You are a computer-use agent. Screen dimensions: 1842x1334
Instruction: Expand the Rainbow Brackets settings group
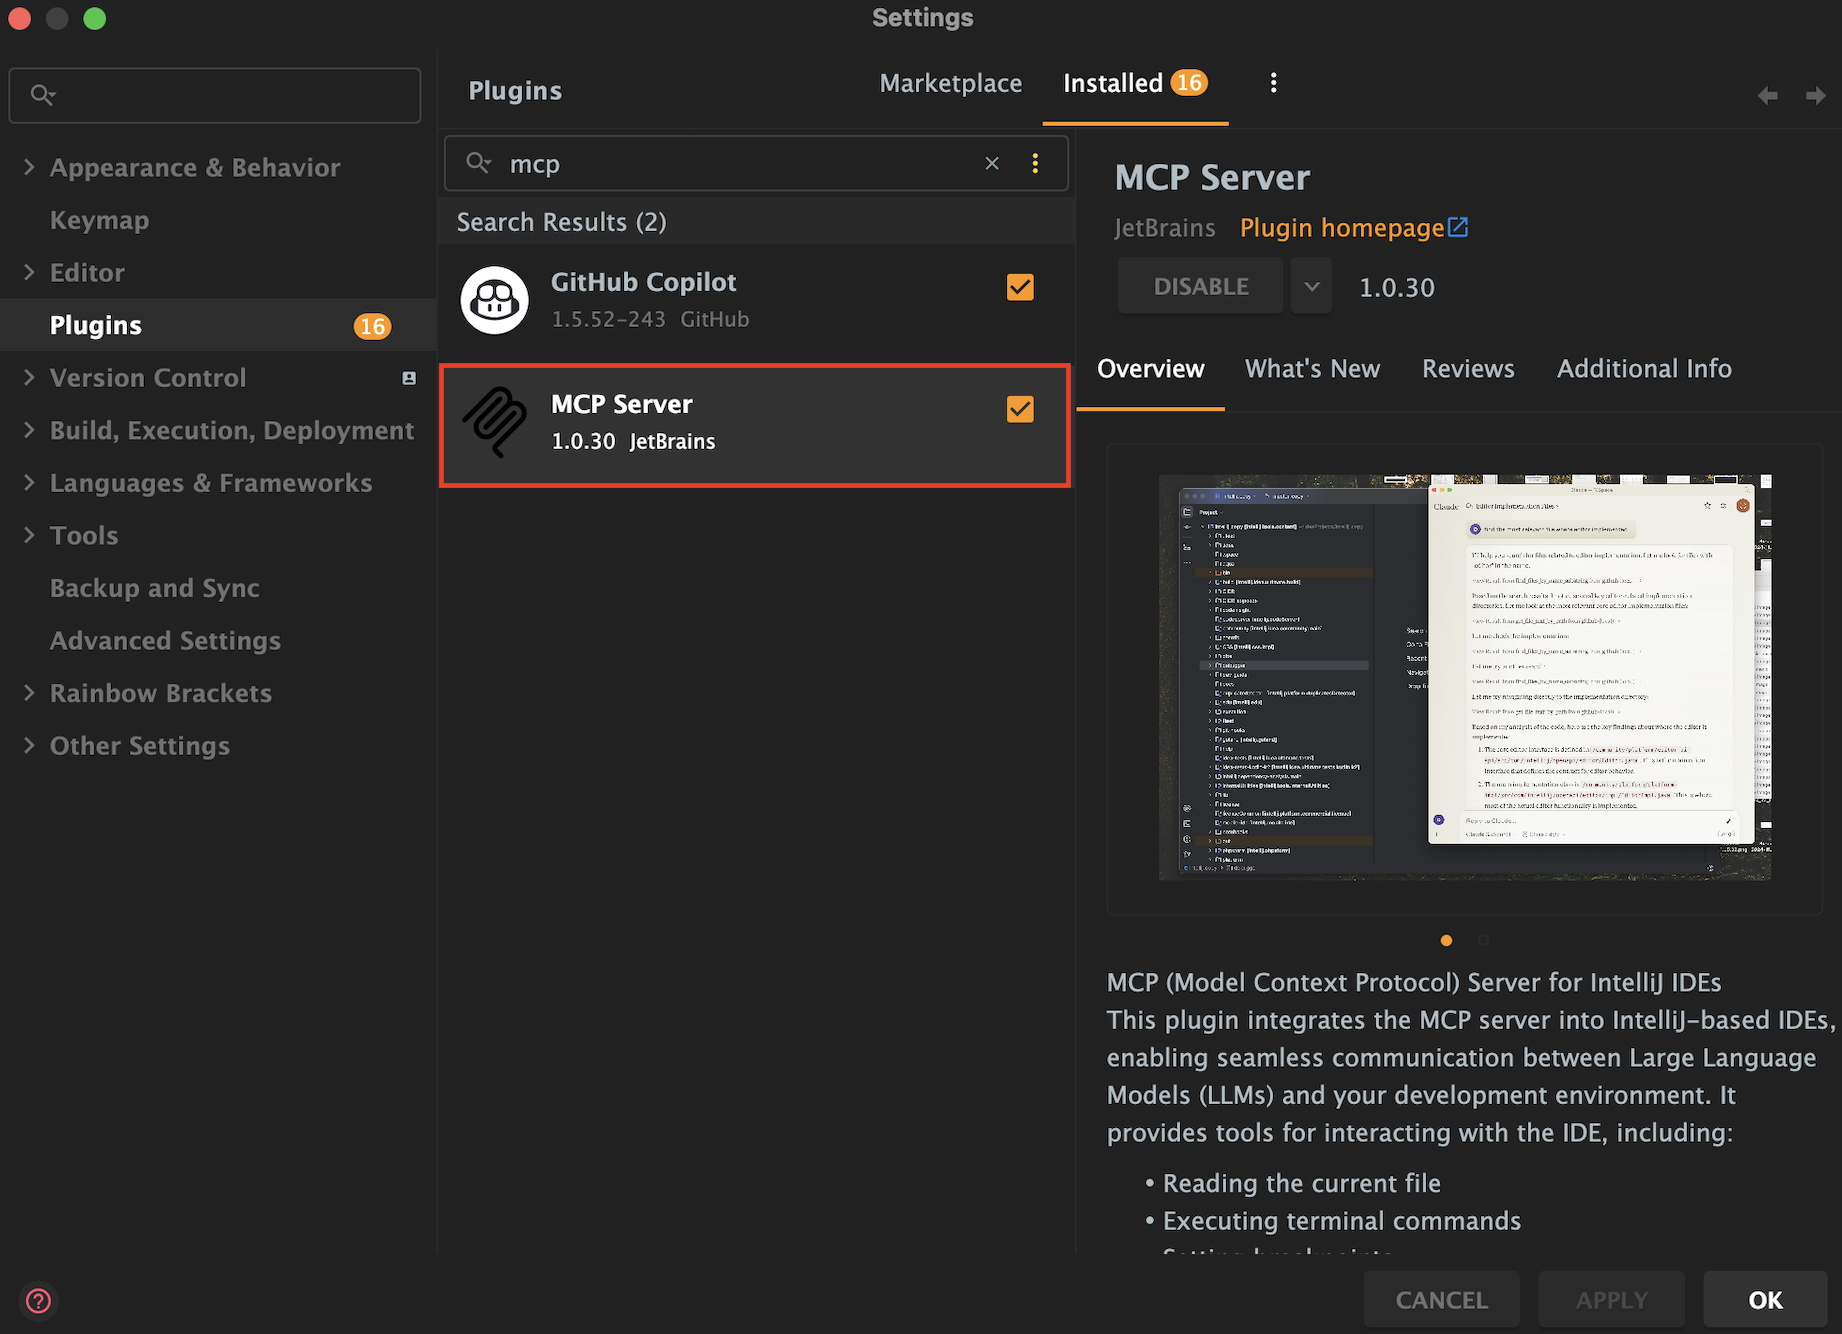[29, 693]
